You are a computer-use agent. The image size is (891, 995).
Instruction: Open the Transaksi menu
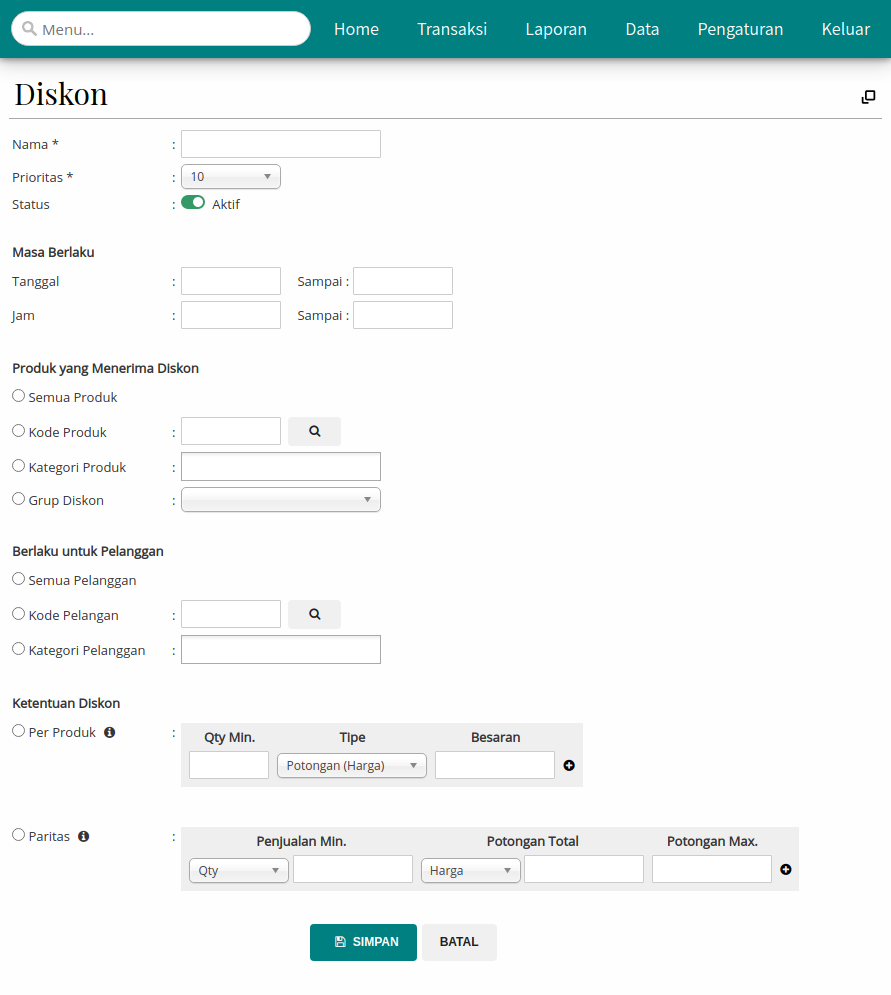[x=452, y=29]
